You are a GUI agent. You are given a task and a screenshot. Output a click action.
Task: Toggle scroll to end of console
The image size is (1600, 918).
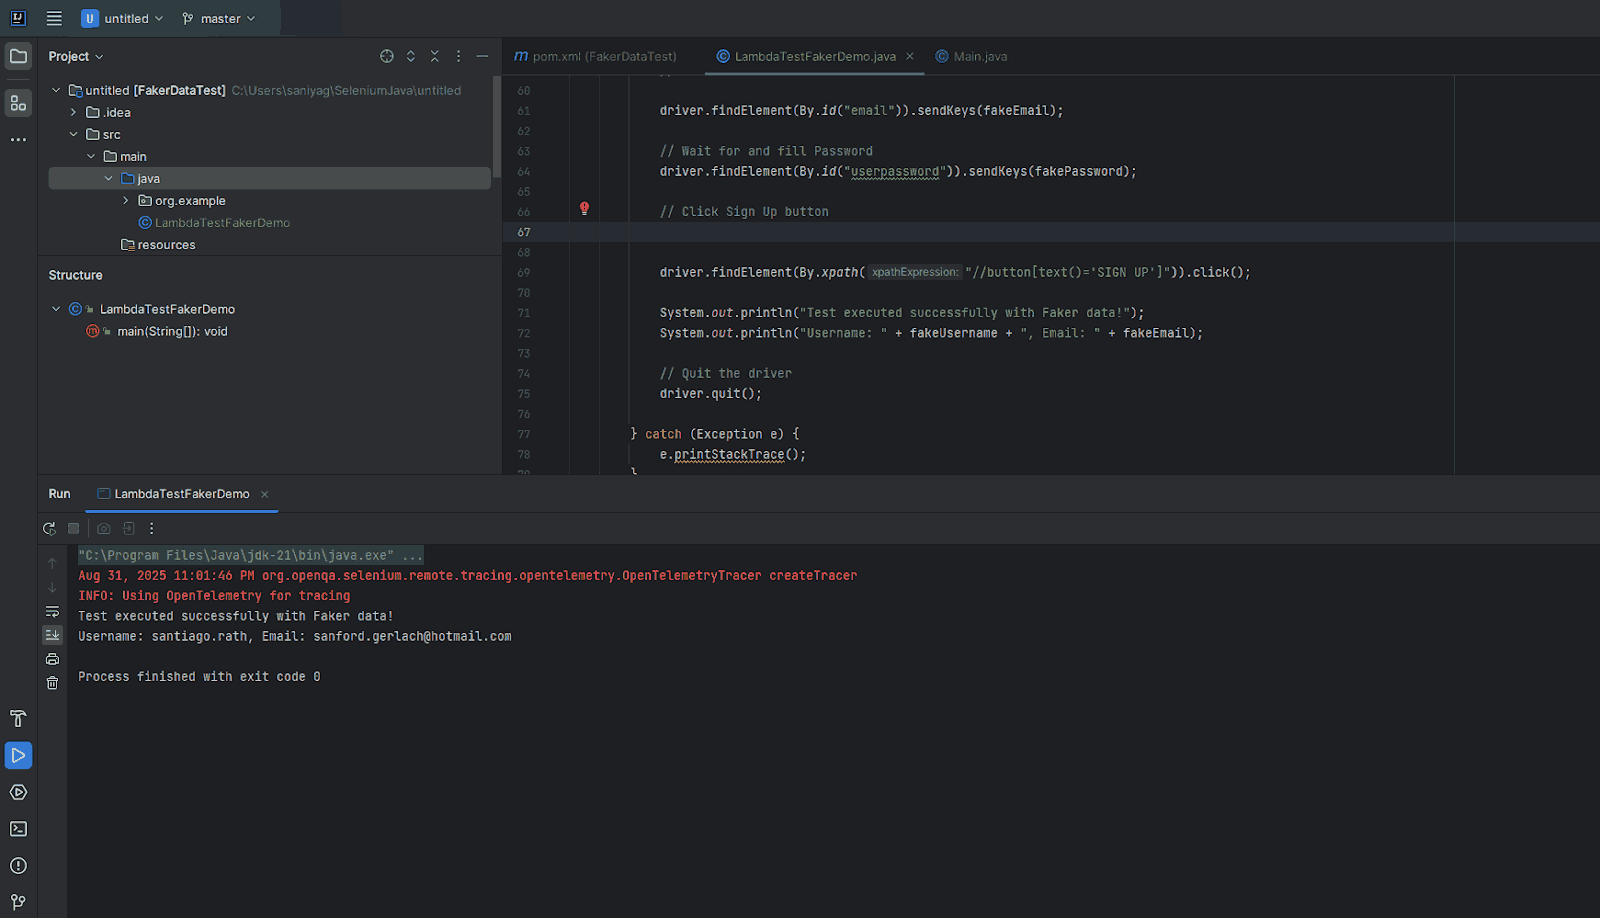(x=52, y=635)
